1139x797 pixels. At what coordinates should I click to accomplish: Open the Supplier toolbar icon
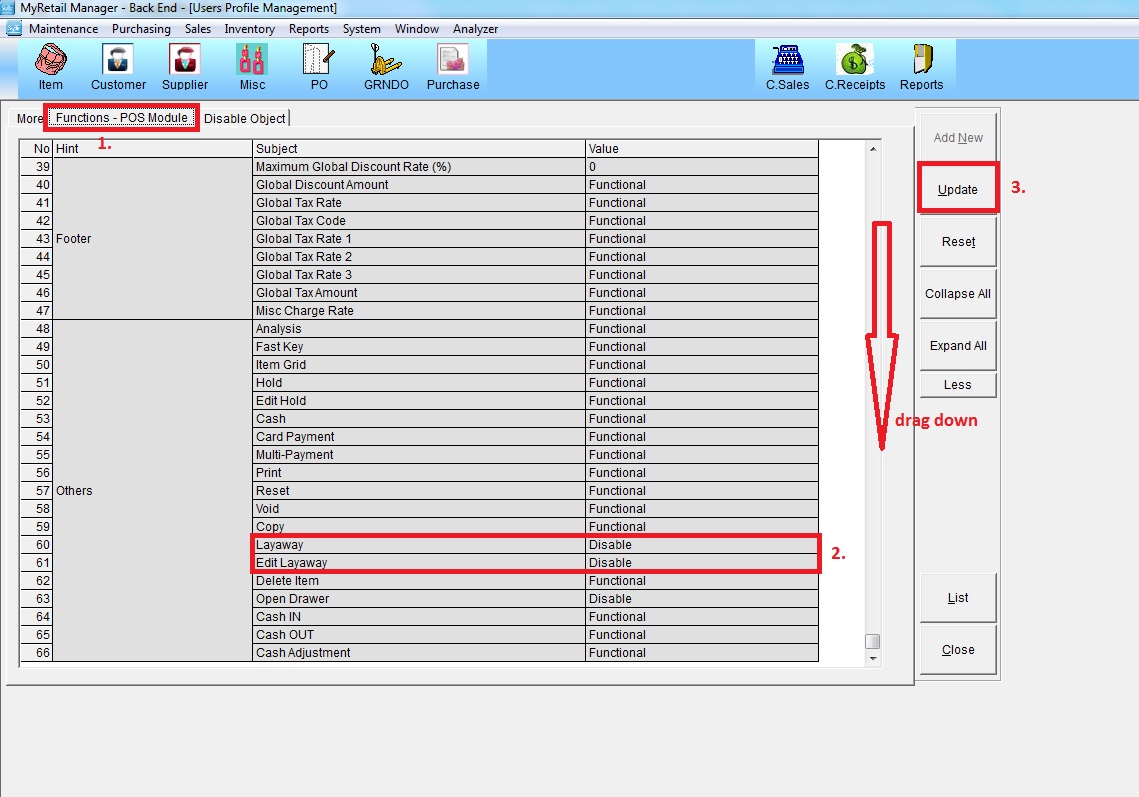tap(185, 67)
